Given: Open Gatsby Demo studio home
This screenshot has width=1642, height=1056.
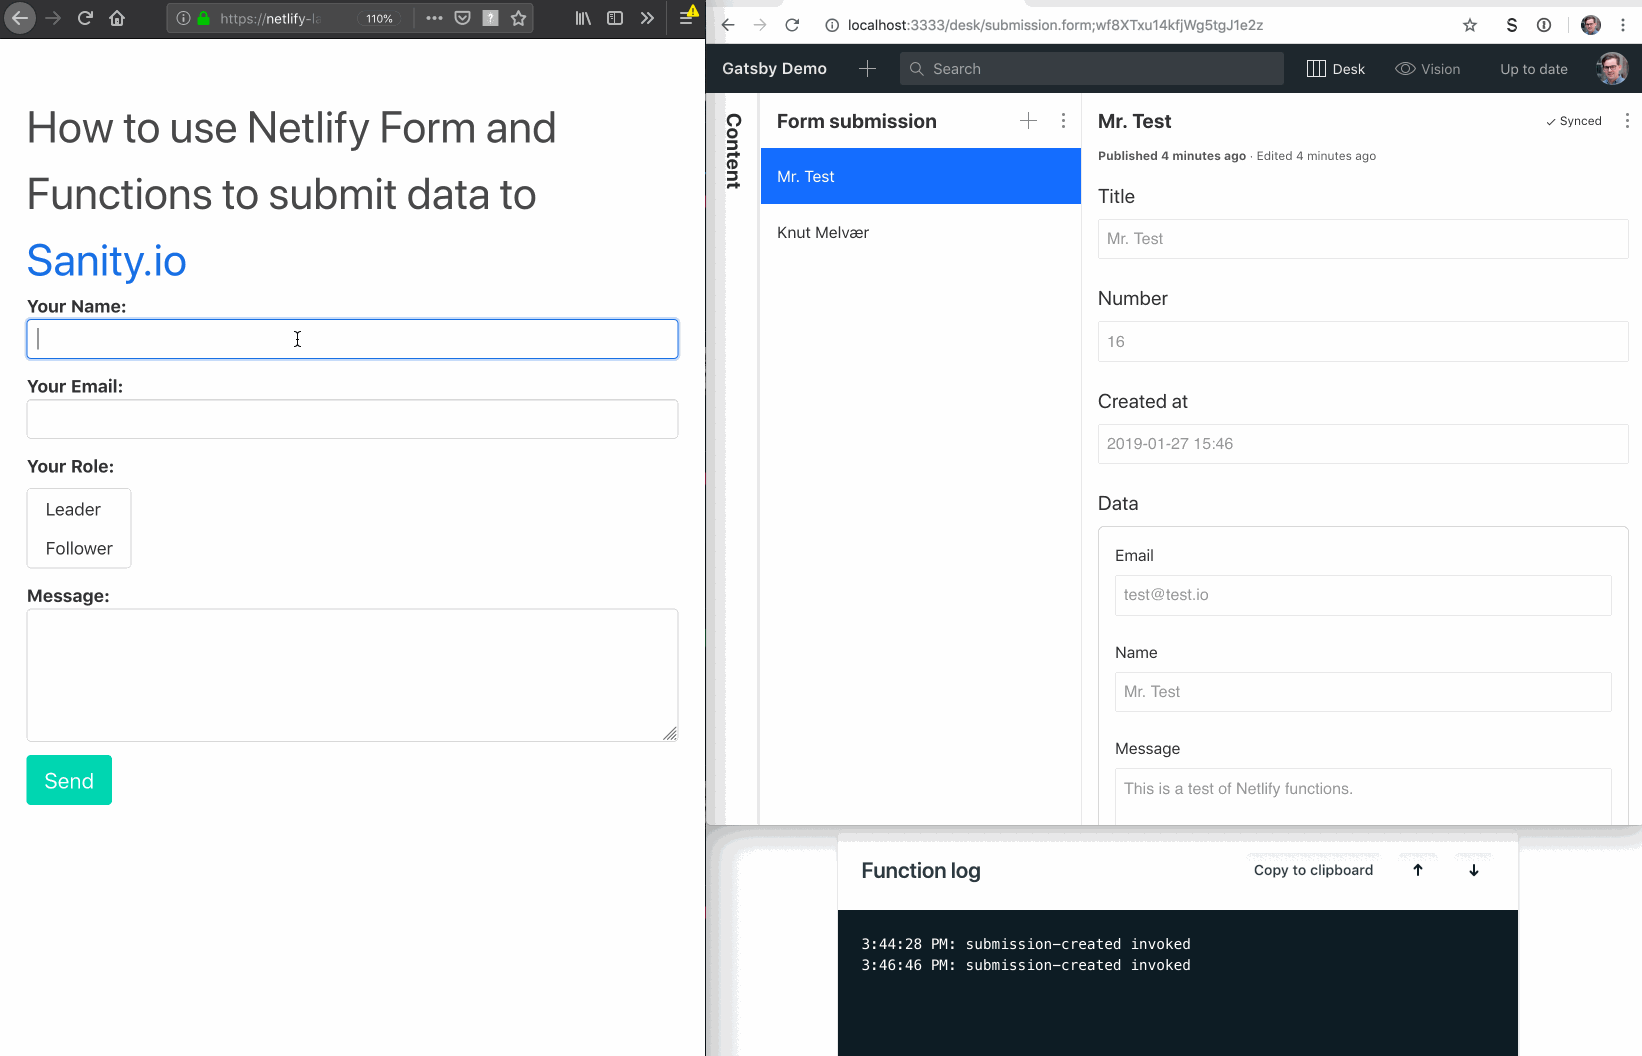Looking at the screenshot, I should tap(774, 68).
